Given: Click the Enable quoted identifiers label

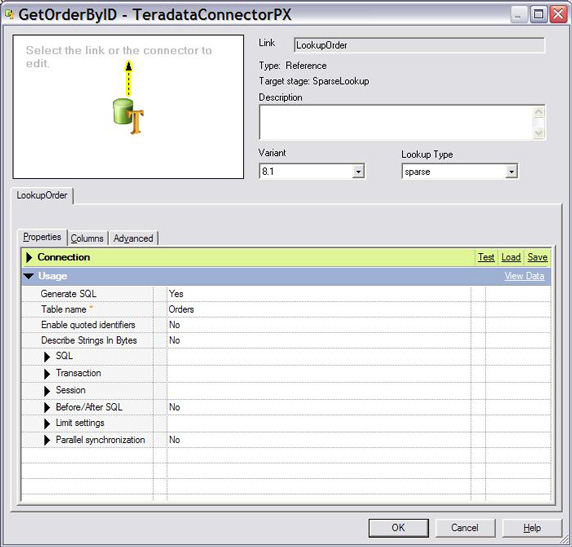Looking at the screenshot, I should click(88, 325).
